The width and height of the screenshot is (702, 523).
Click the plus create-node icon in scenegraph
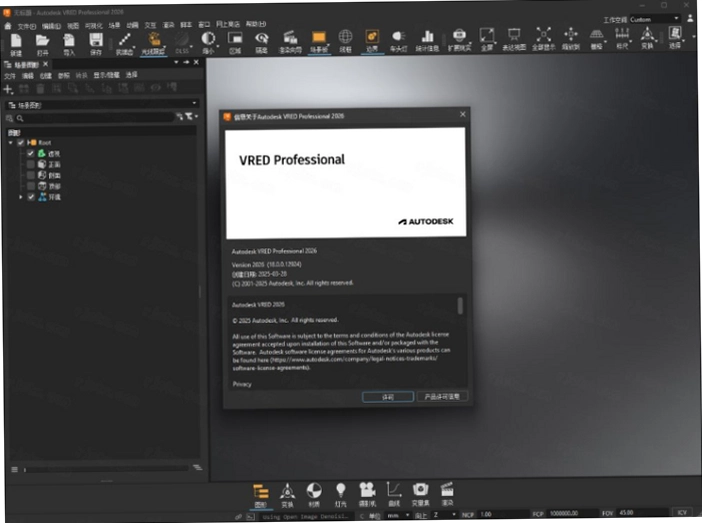pyautogui.click(x=8, y=90)
